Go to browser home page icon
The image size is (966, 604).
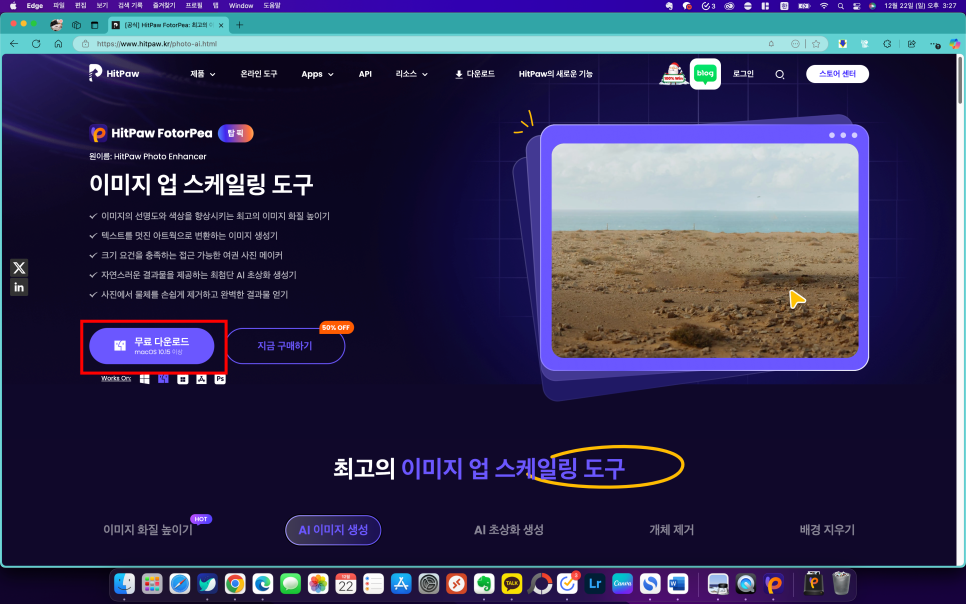tap(59, 44)
